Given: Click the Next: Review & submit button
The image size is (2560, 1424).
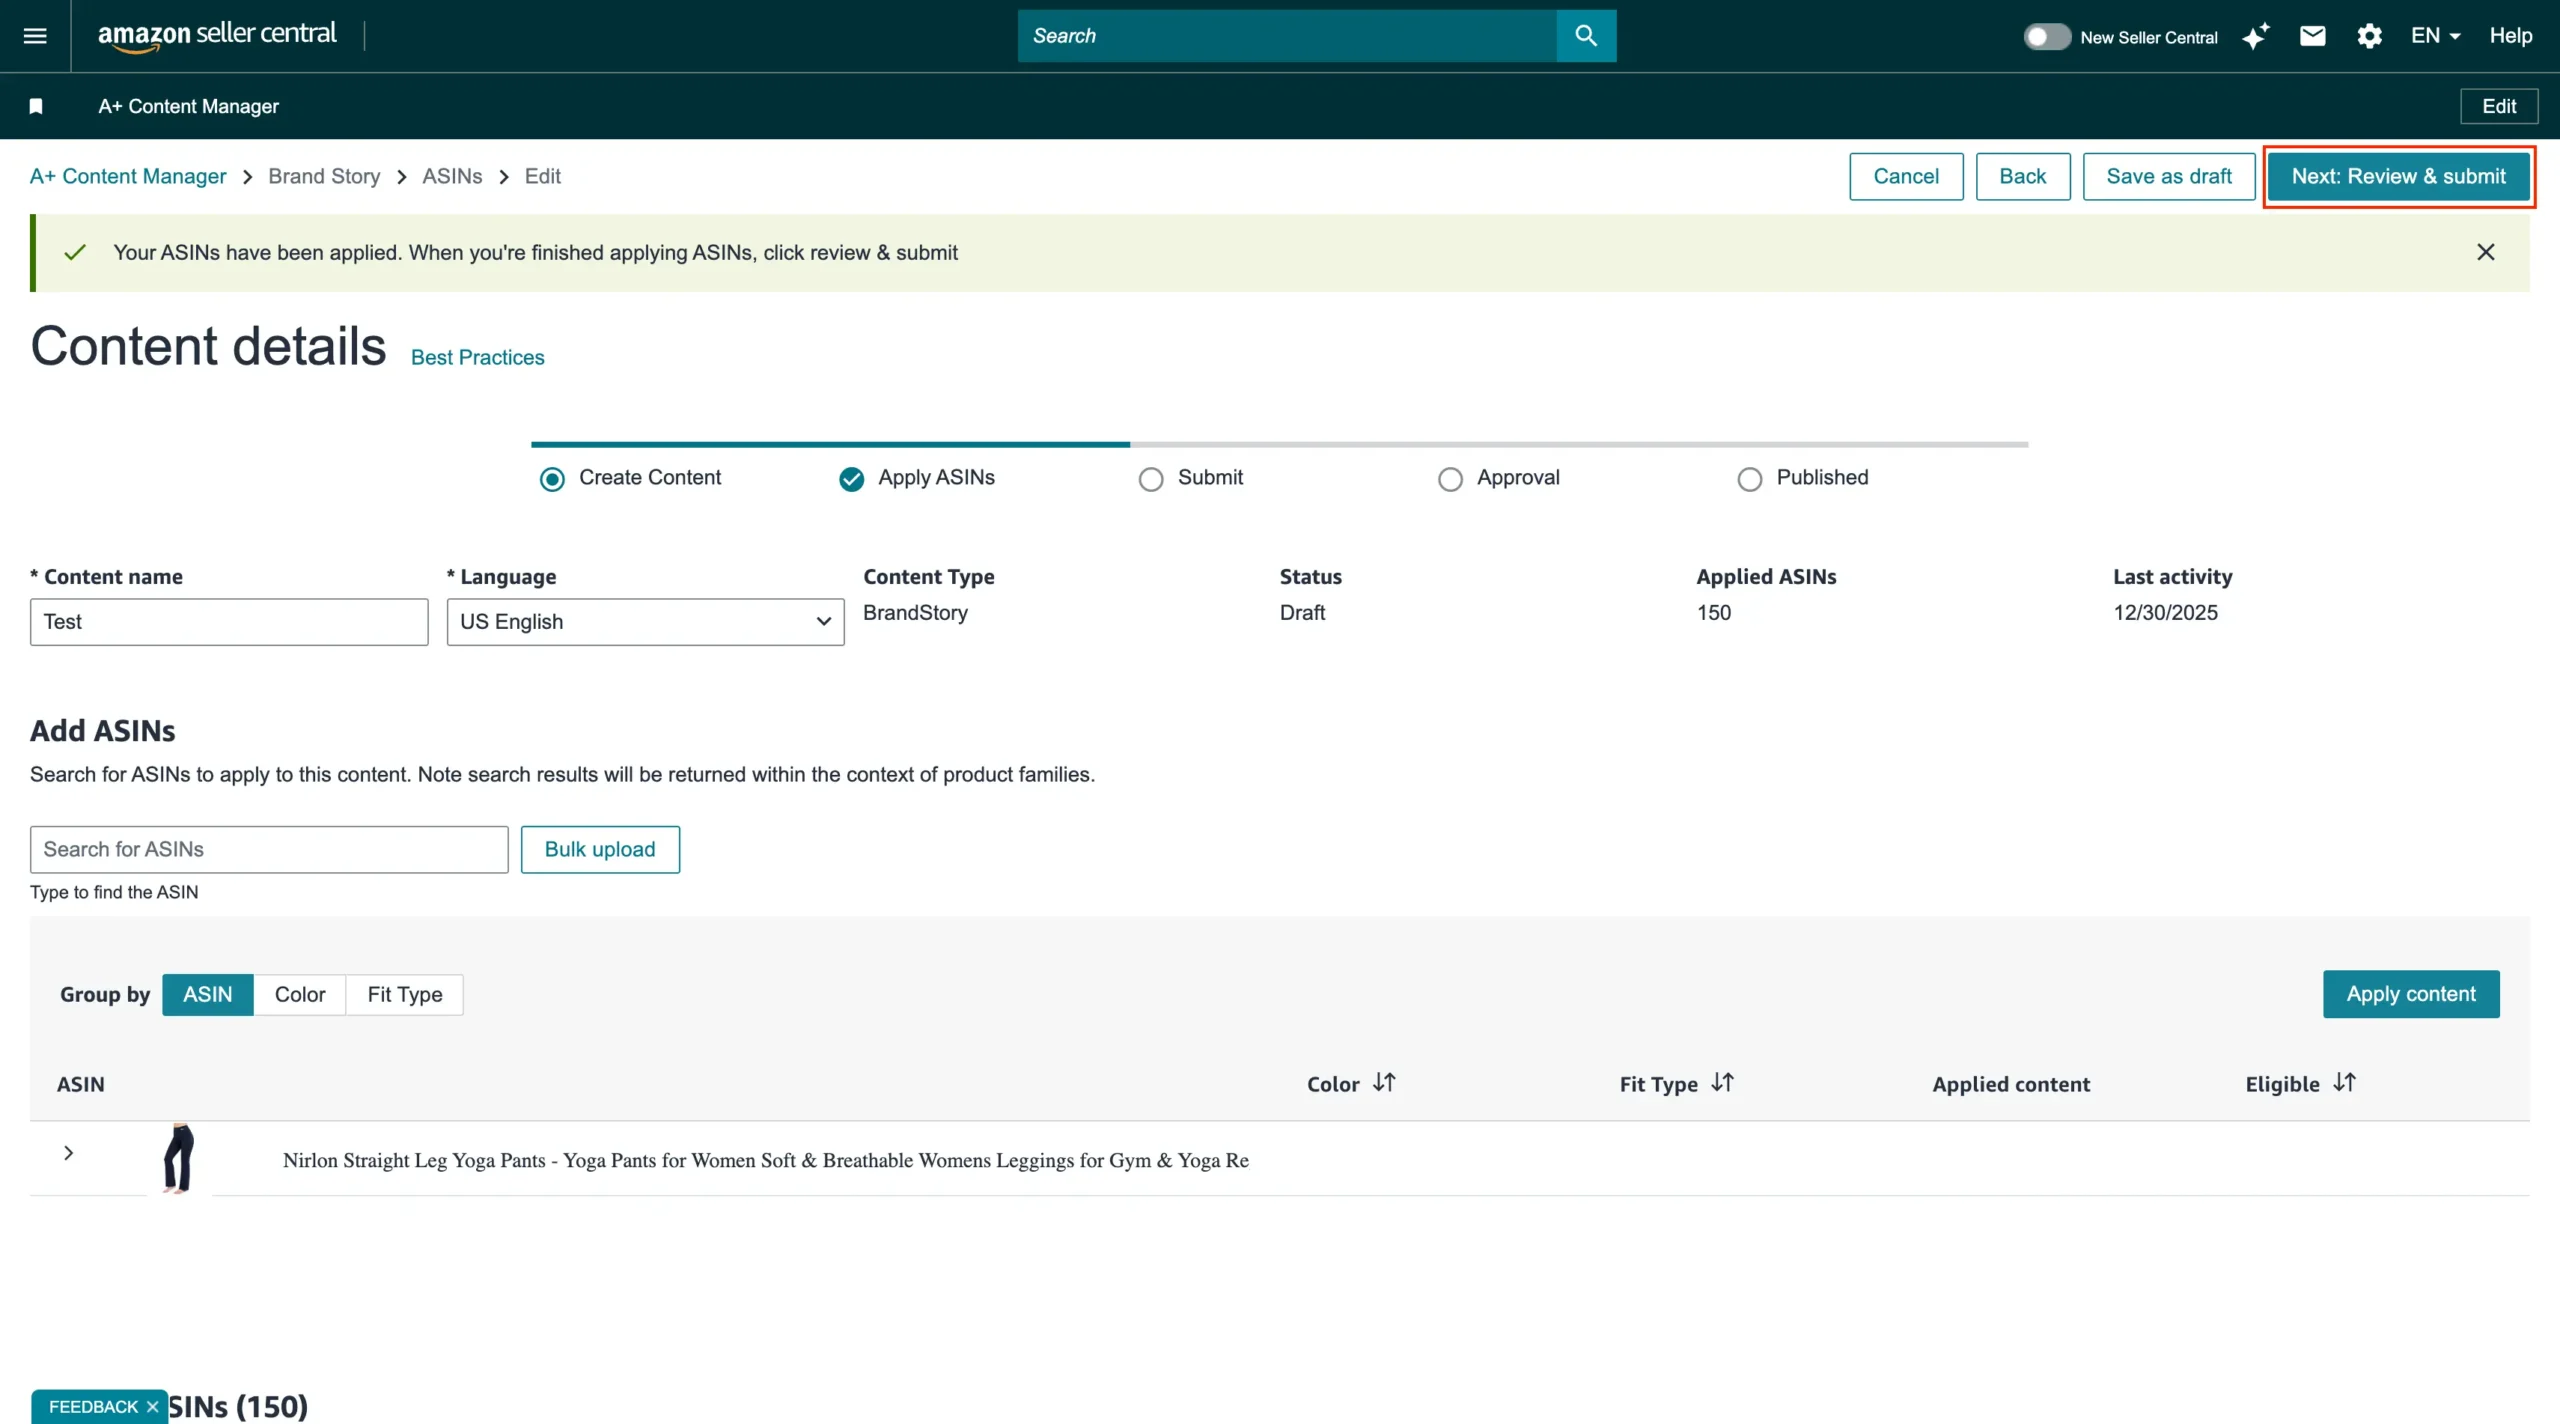Looking at the screenshot, I should coord(2398,177).
